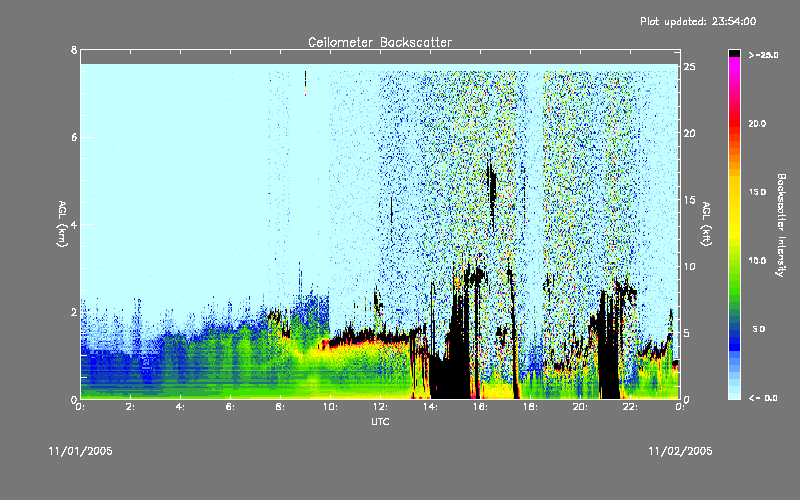Image resolution: width=800 pixels, height=500 pixels.
Task: Click the "10" tick on kft axis
Action: (690, 266)
